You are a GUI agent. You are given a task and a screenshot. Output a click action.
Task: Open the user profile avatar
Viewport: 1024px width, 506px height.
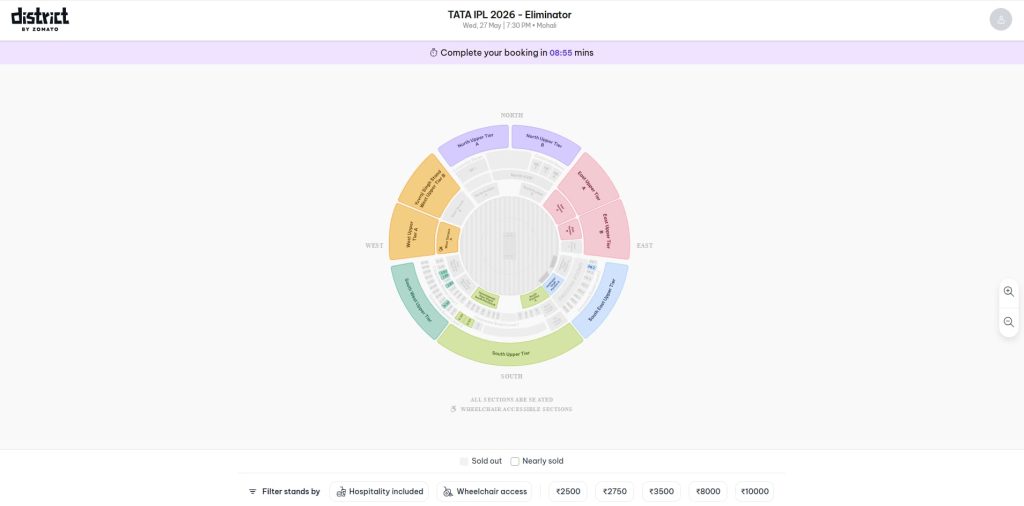point(1000,19)
